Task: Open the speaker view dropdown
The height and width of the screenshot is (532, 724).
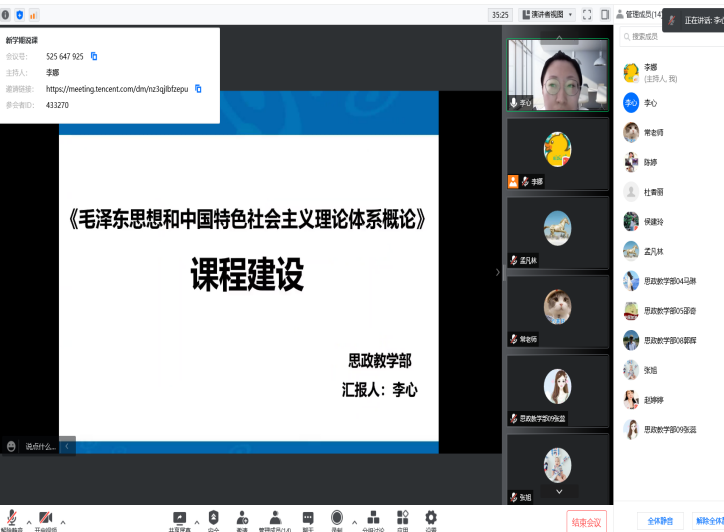Action: 548,15
